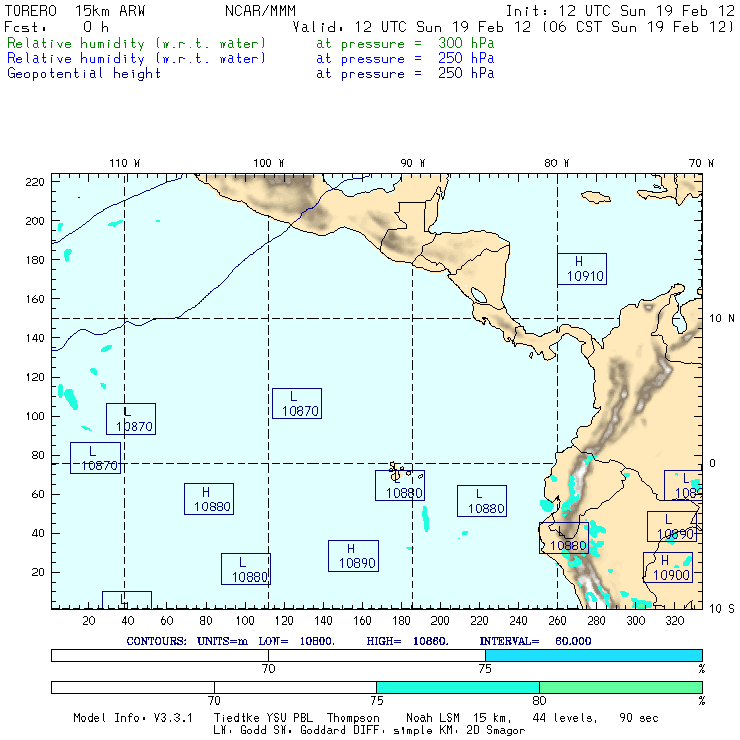Click the cyan segment above 75 in upper colorbar

[594, 655]
